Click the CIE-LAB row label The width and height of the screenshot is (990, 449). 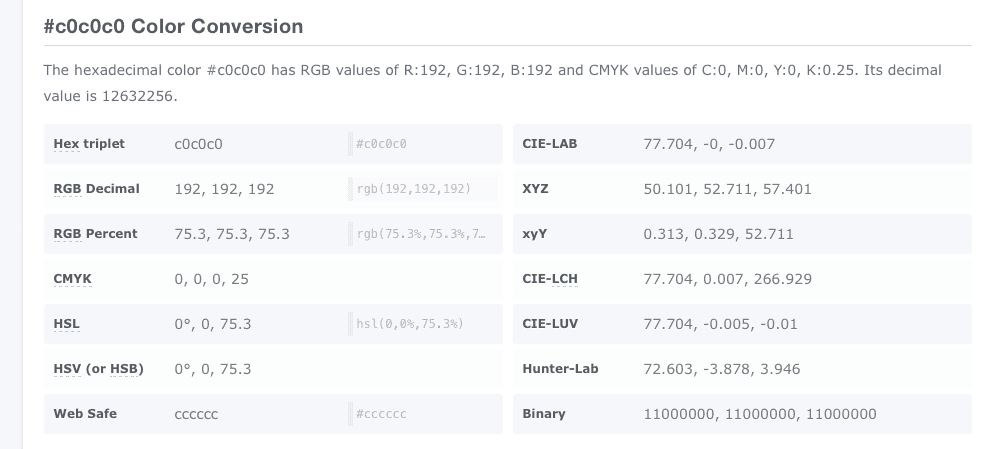coord(549,144)
